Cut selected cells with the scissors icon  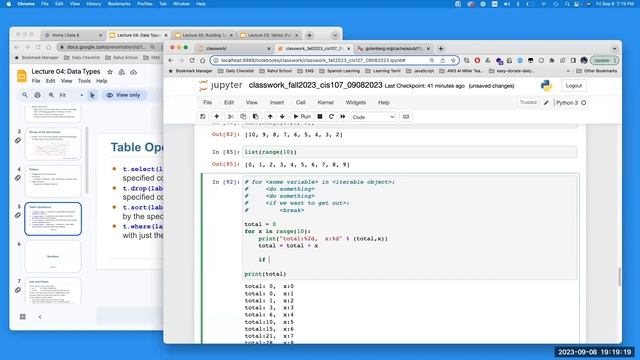[x=231, y=117]
